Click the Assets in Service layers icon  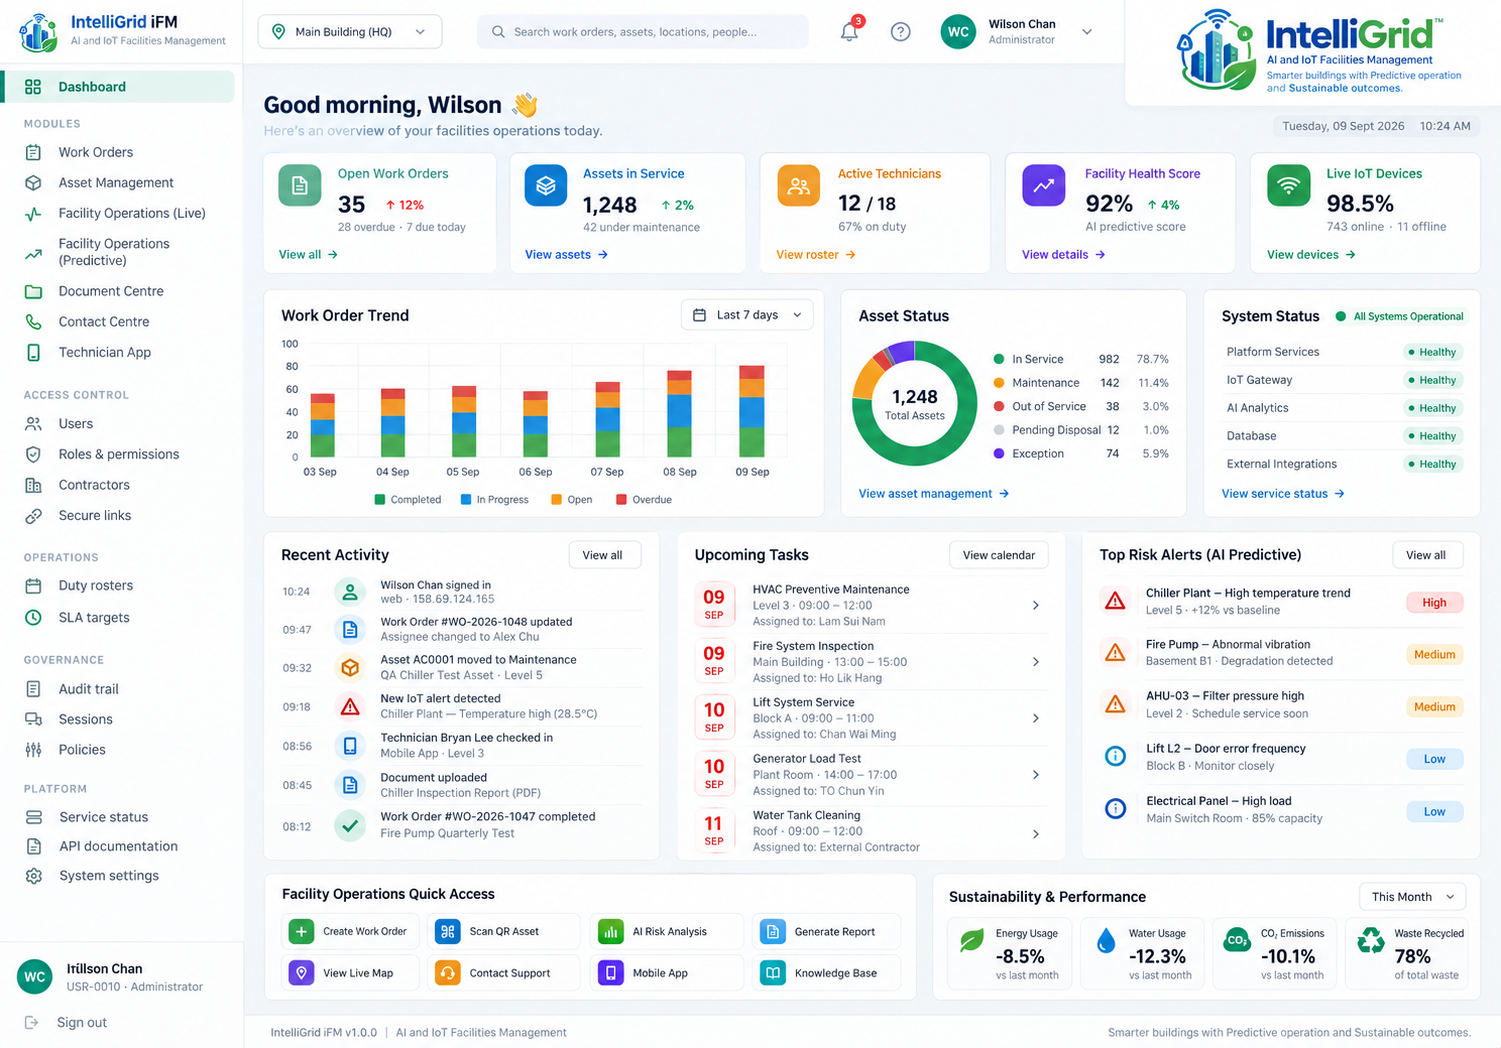pos(546,186)
